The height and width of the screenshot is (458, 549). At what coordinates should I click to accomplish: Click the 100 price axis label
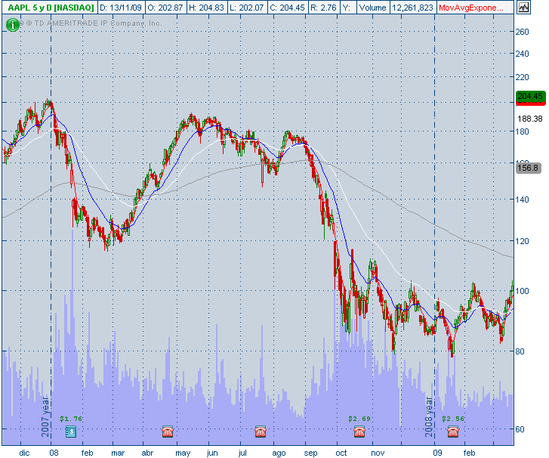point(522,291)
